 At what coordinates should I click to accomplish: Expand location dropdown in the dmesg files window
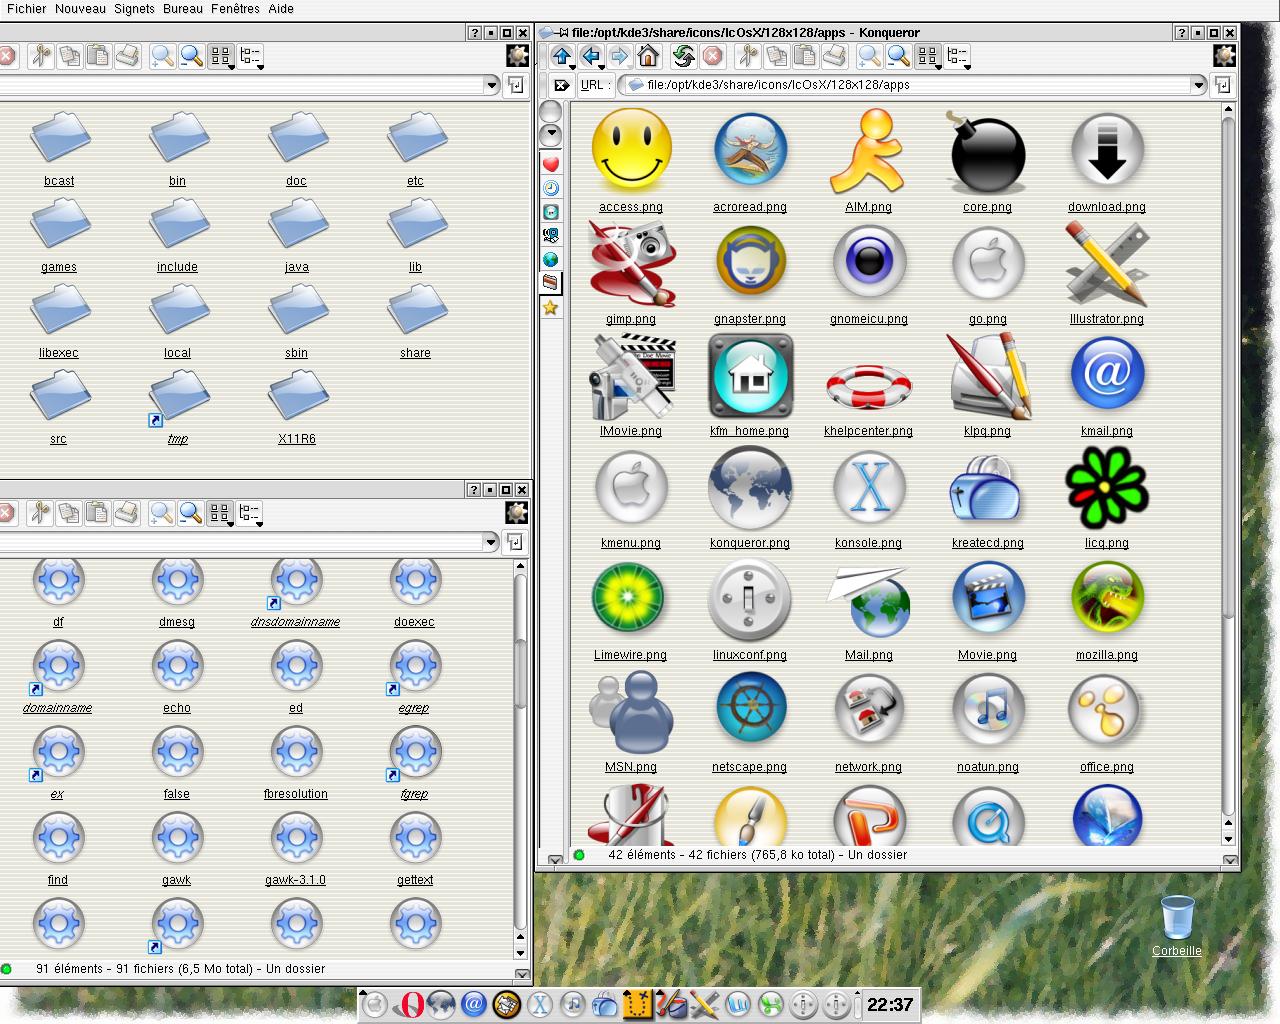(x=490, y=542)
